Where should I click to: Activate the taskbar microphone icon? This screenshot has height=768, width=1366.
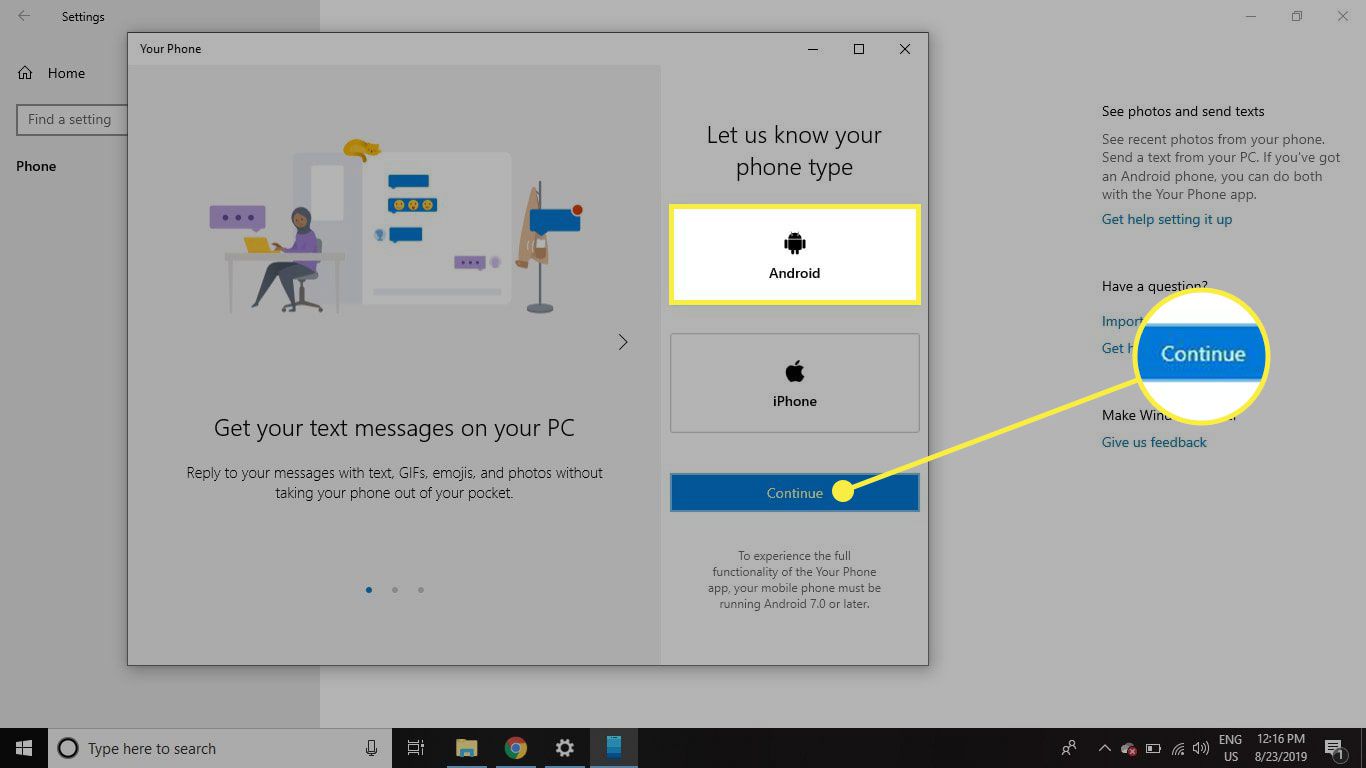click(x=371, y=748)
